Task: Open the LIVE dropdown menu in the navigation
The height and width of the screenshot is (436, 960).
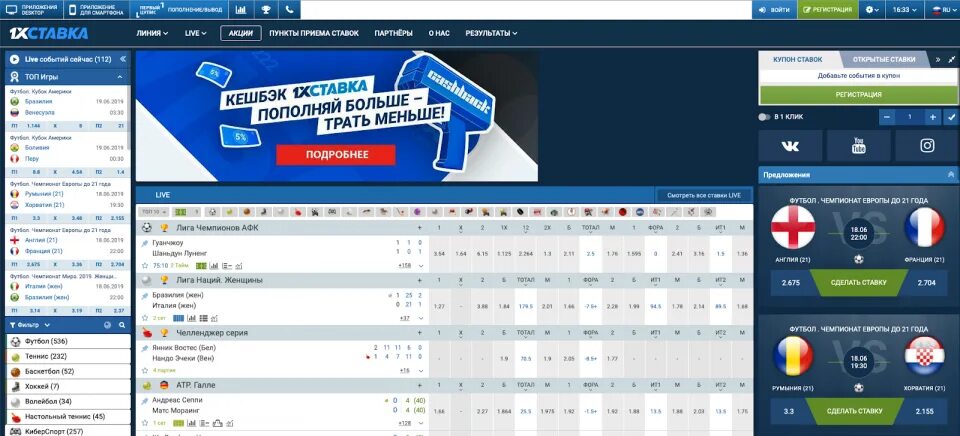Action: pyautogui.click(x=196, y=33)
